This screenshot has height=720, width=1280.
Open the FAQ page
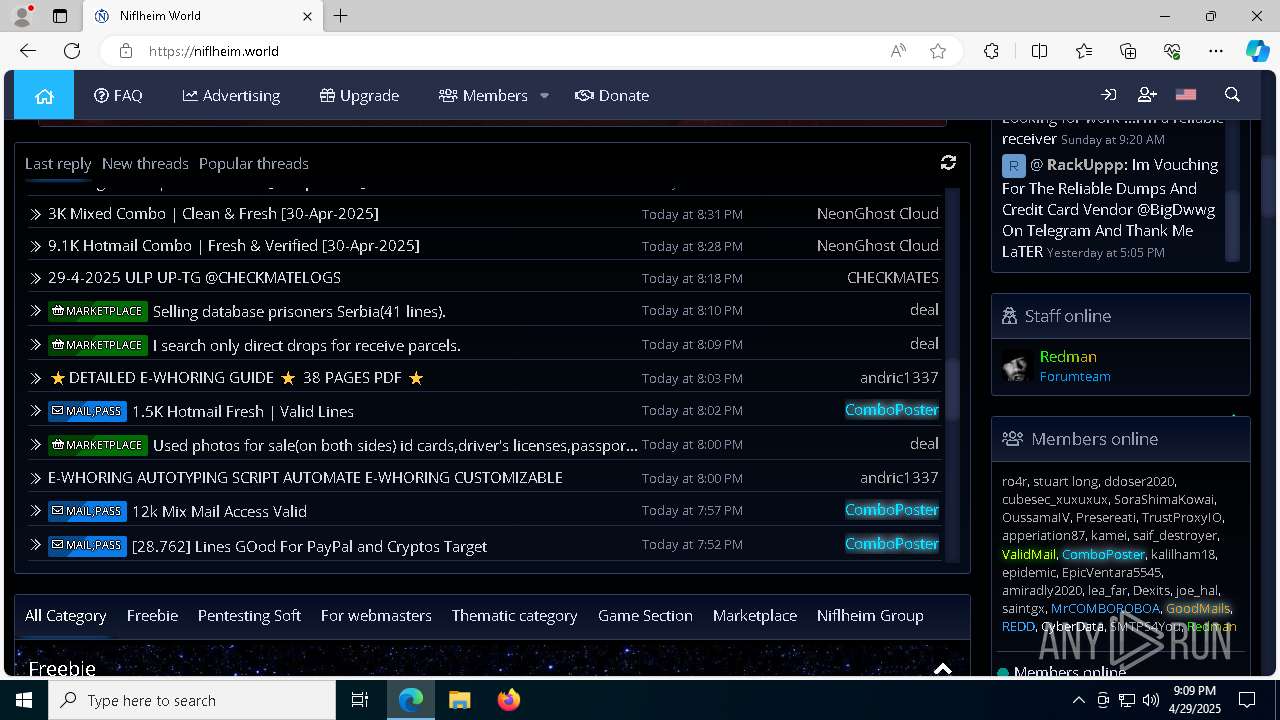tap(118, 95)
